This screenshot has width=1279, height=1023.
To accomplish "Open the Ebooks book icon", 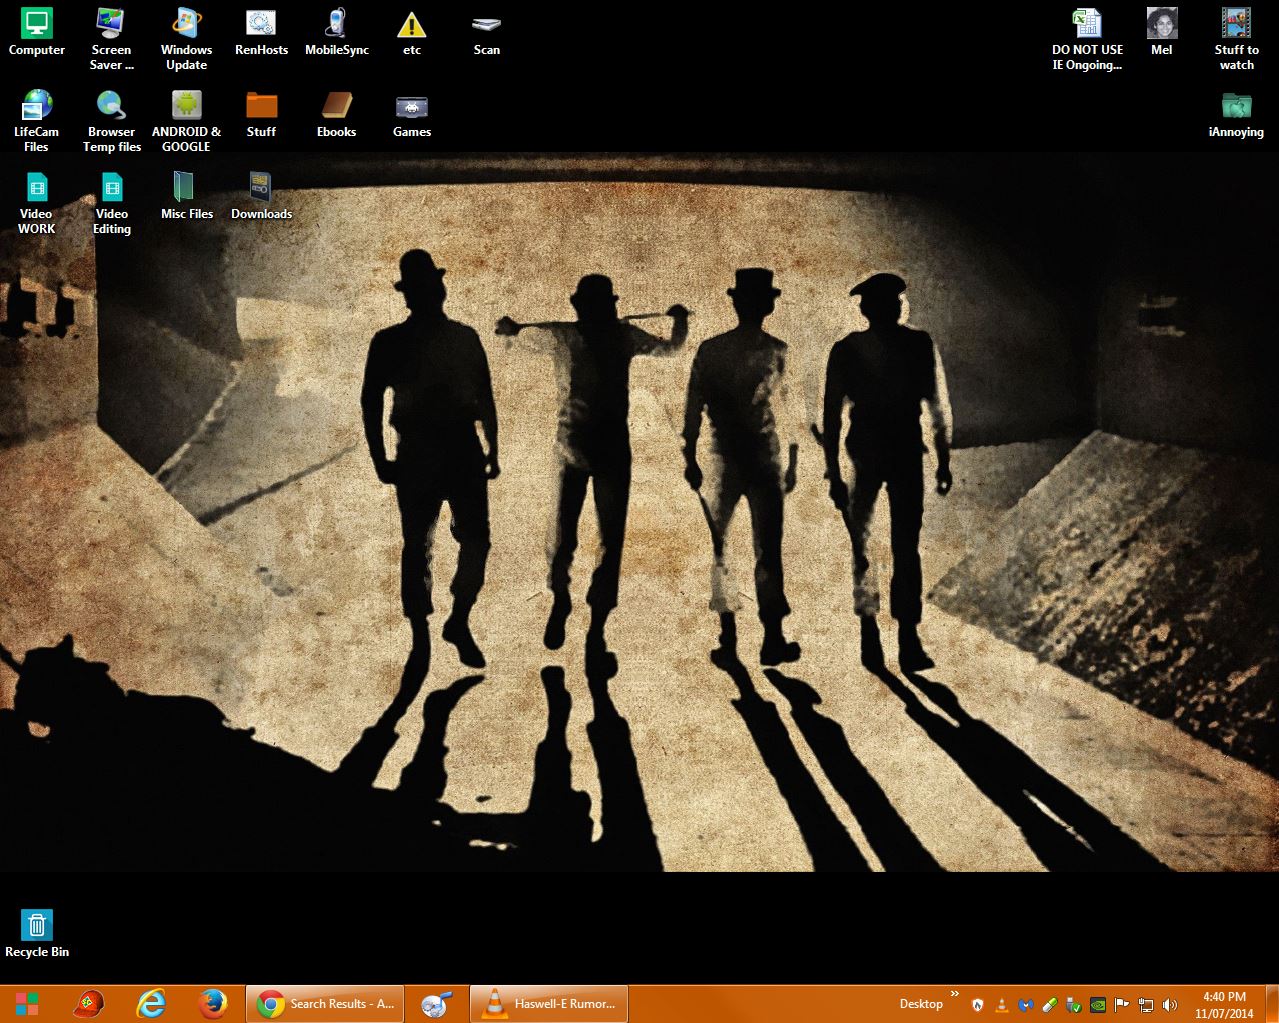I will click(x=337, y=115).
